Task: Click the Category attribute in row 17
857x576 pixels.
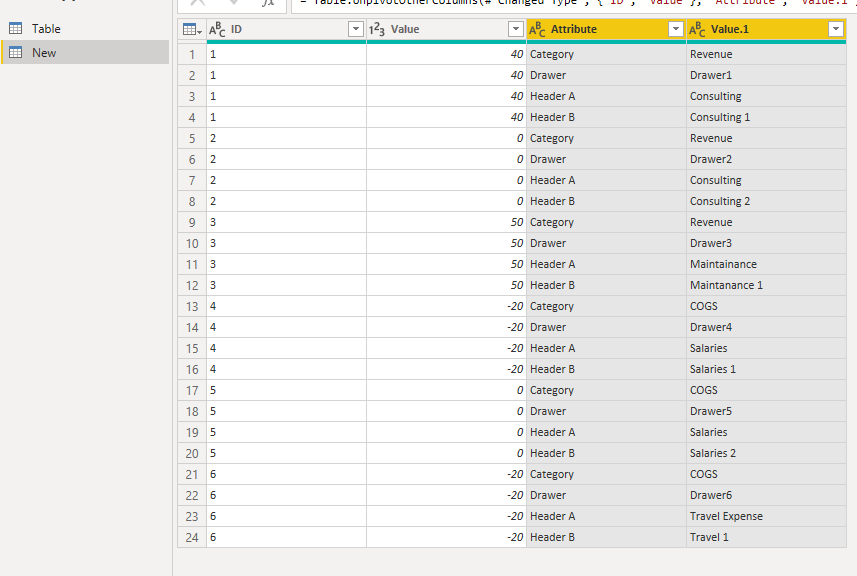Action: tap(606, 391)
